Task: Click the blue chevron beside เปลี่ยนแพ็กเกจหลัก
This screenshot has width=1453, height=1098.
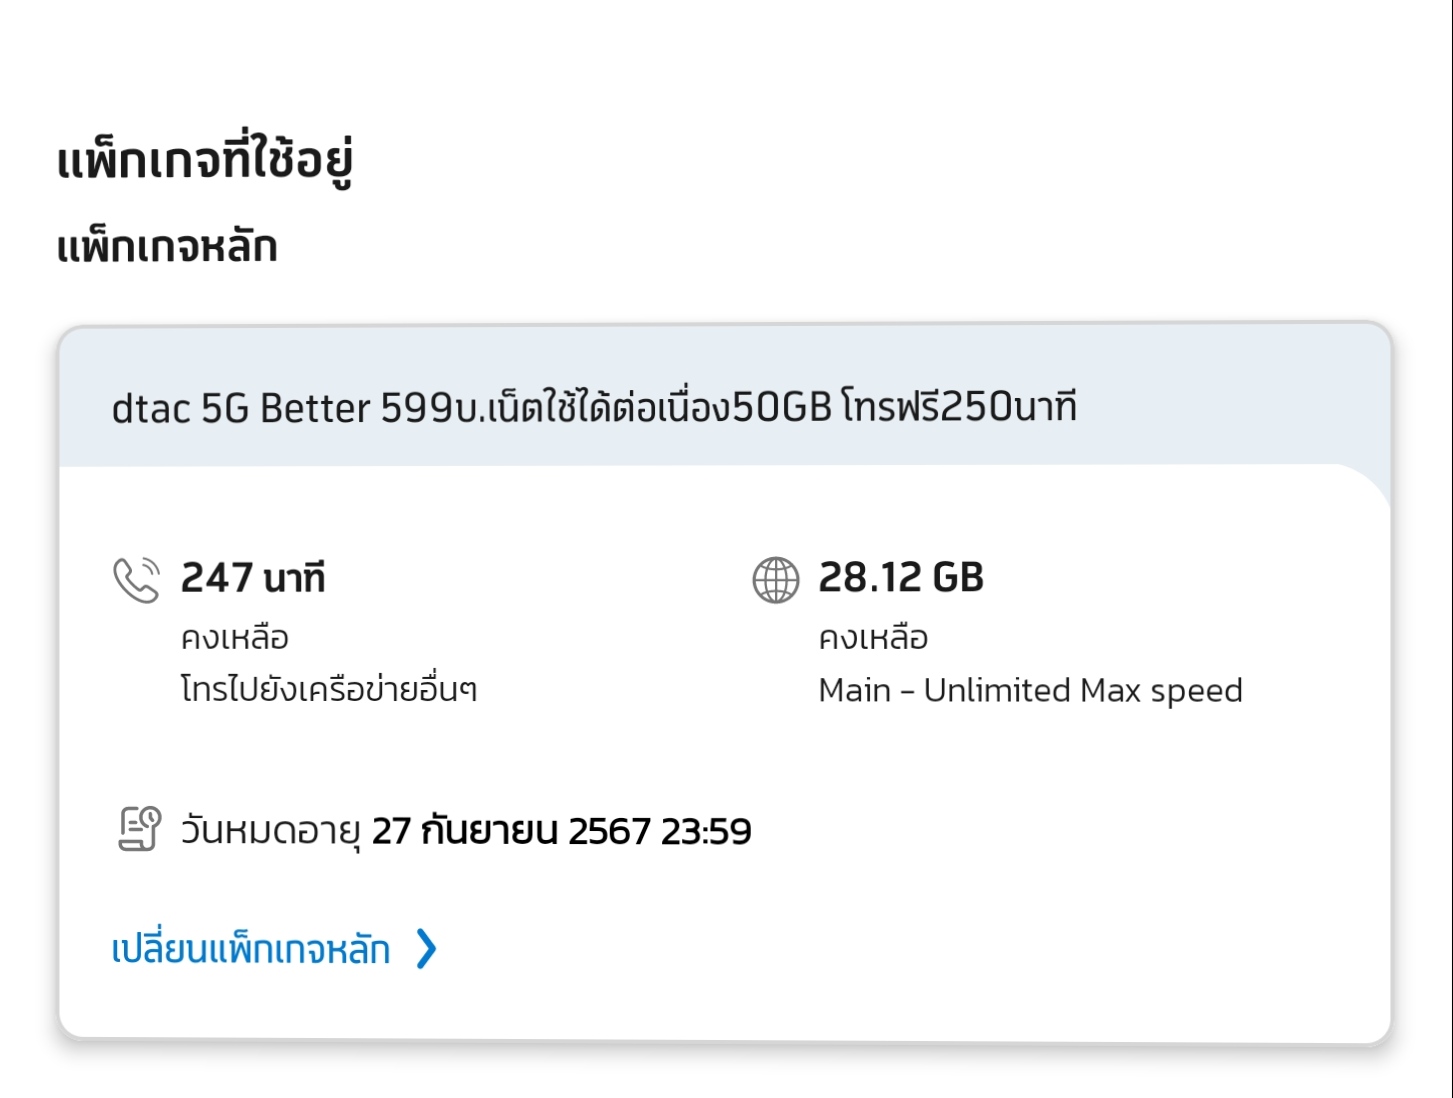Action: [426, 949]
